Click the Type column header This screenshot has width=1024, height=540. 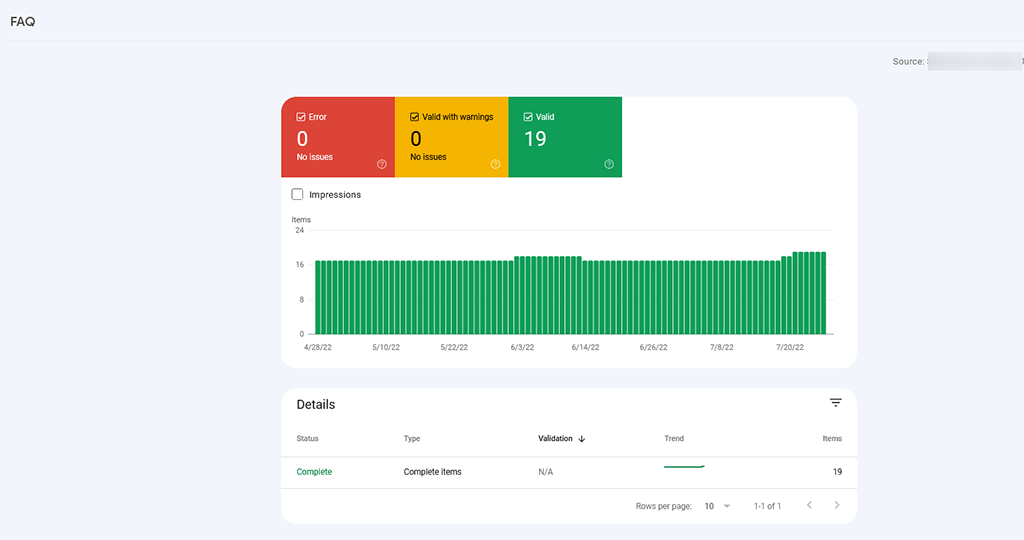click(x=412, y=439)
